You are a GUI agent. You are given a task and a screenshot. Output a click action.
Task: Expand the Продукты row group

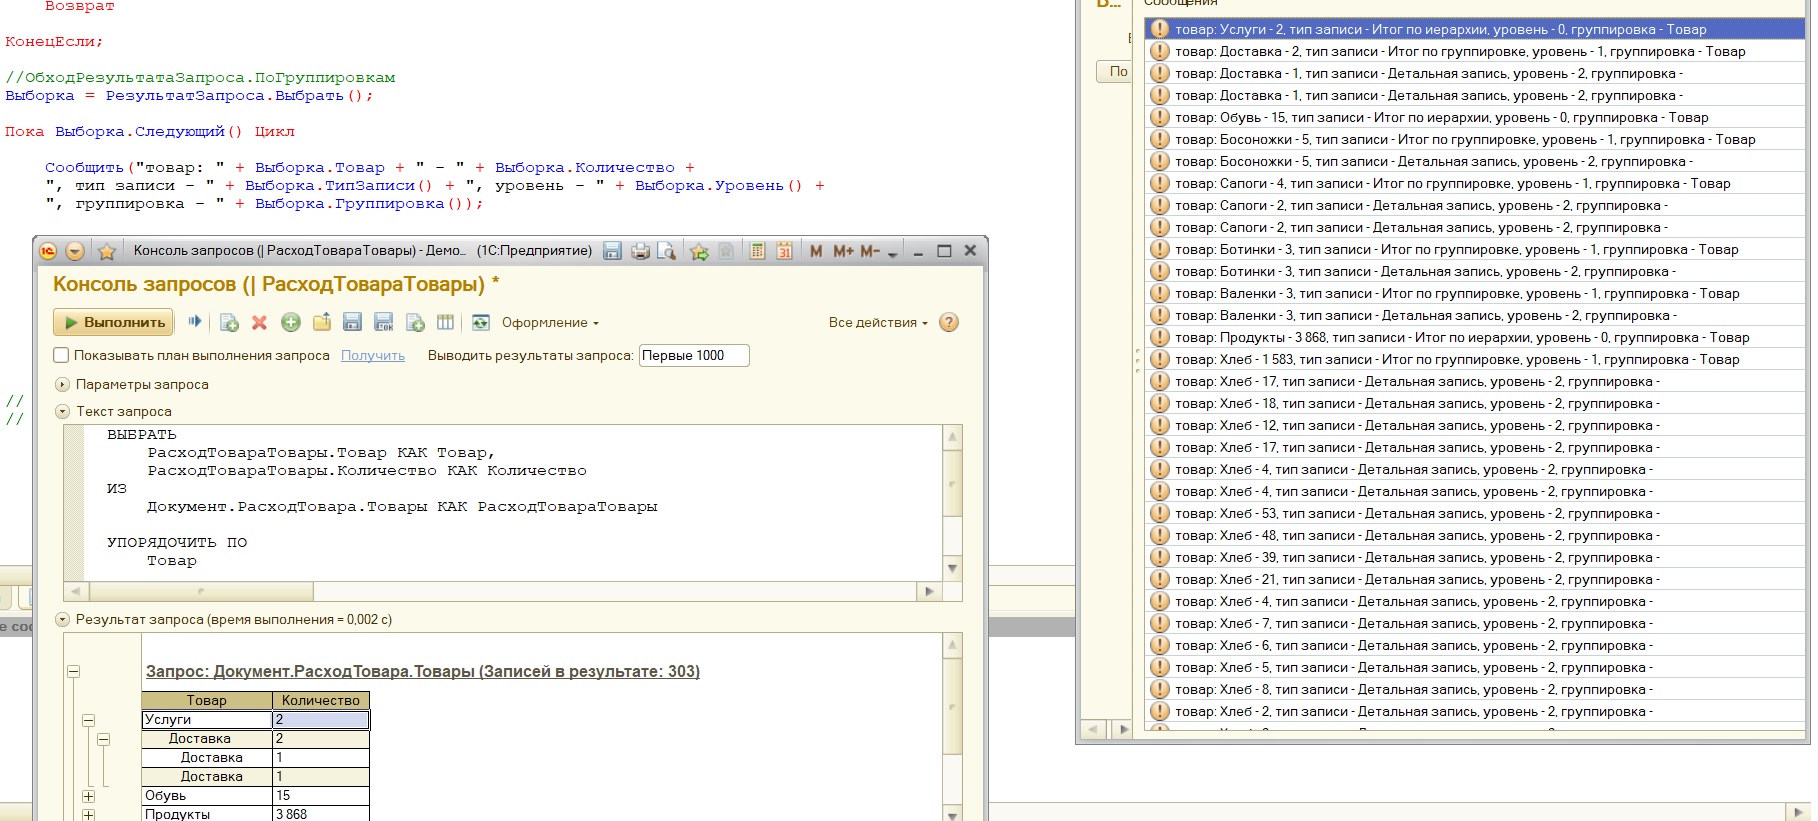pyautogui.click(x=88, y=815)
